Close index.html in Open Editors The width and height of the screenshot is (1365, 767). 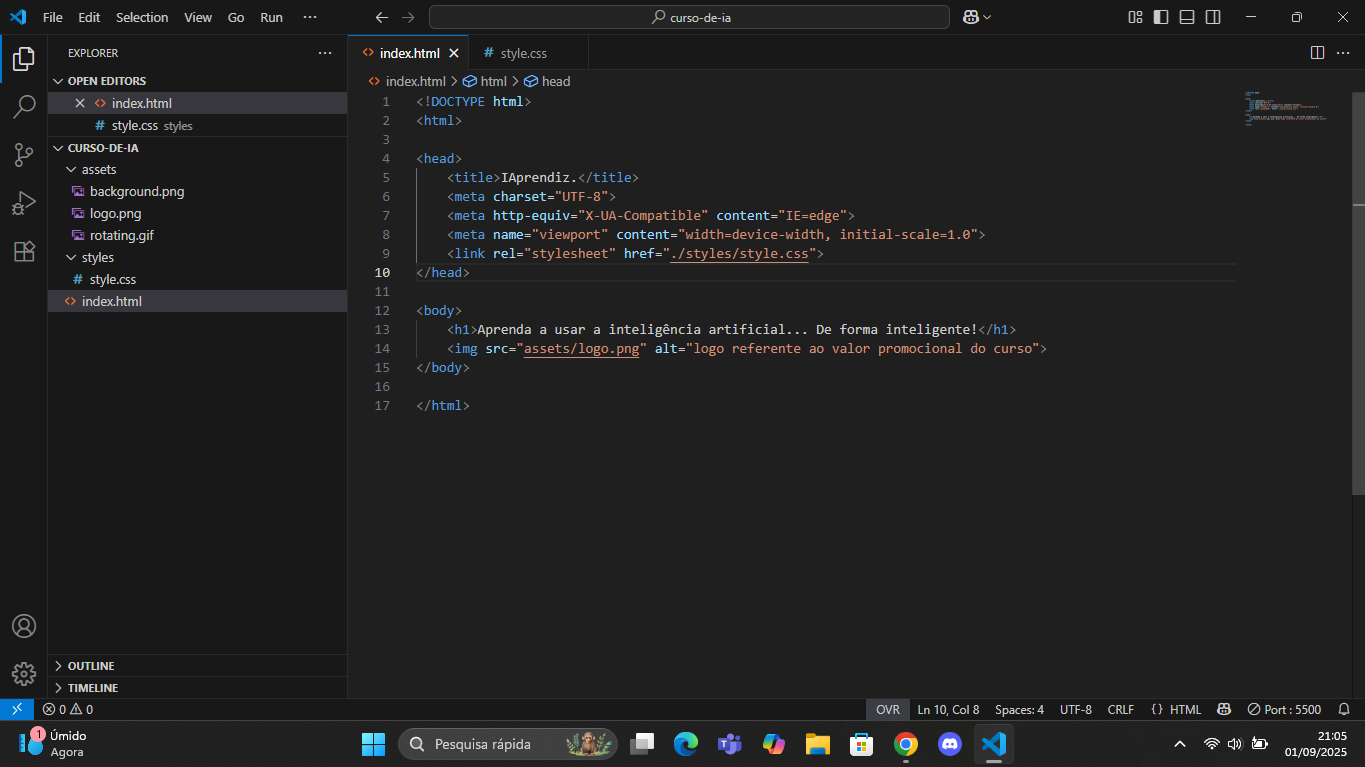pos(80,103)
